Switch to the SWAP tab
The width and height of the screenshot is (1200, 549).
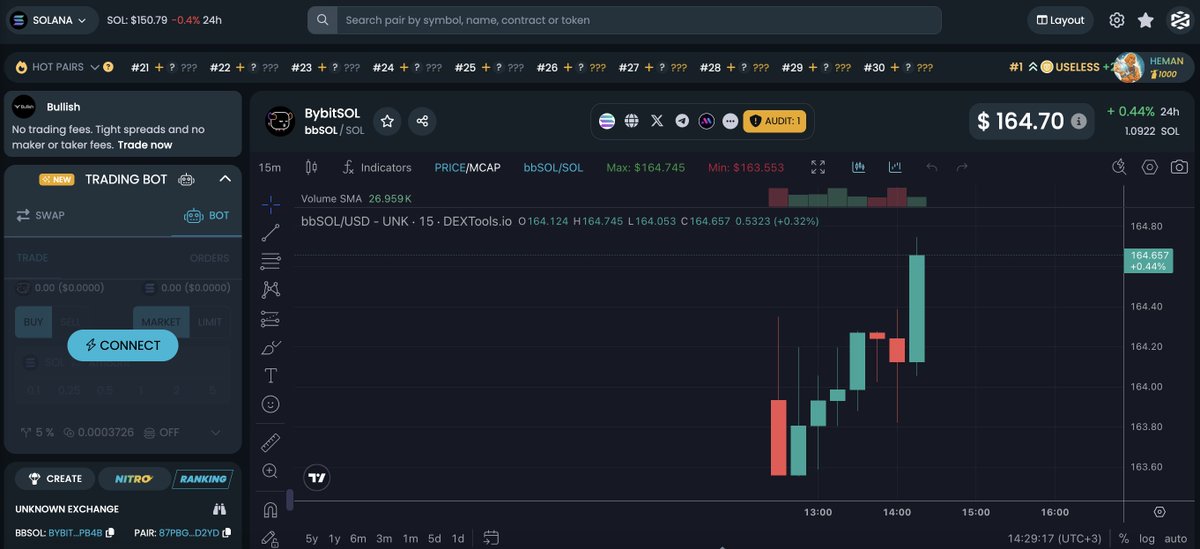(x=41, y=215)
